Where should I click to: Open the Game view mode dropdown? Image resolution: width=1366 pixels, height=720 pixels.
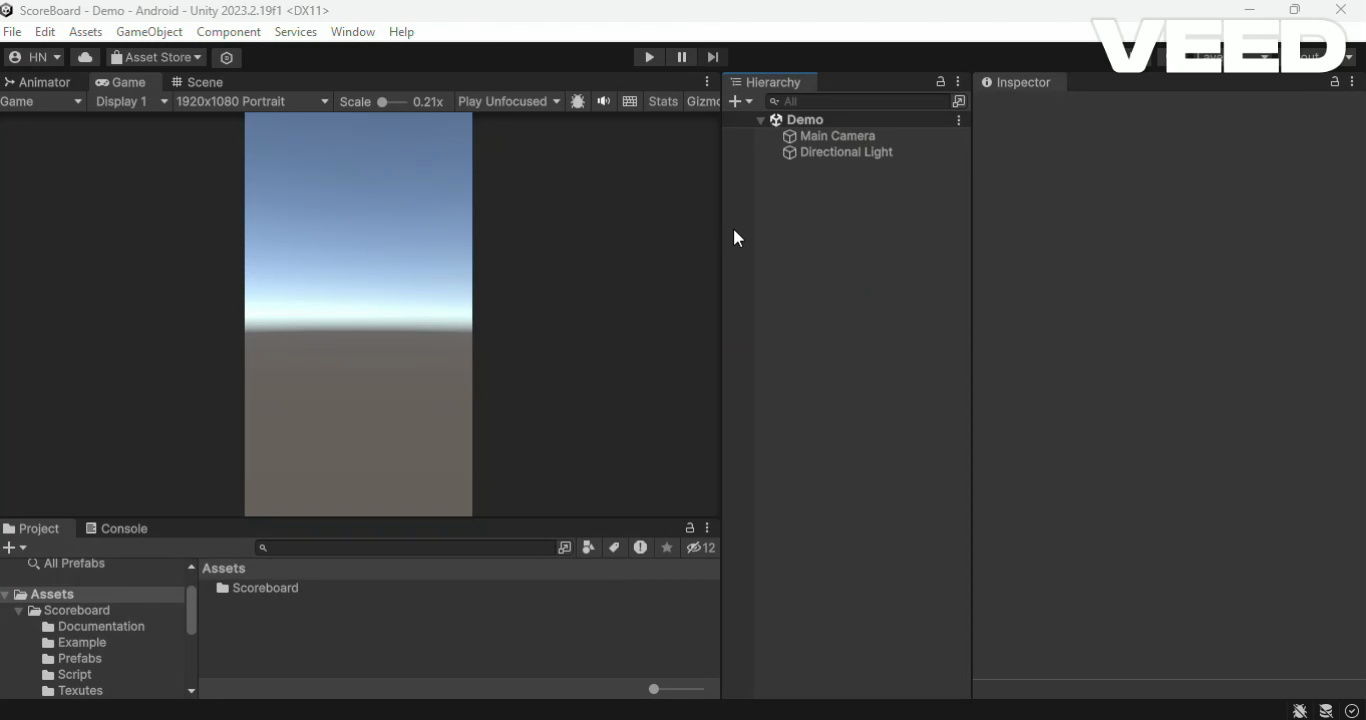click(x=42, y=101)
